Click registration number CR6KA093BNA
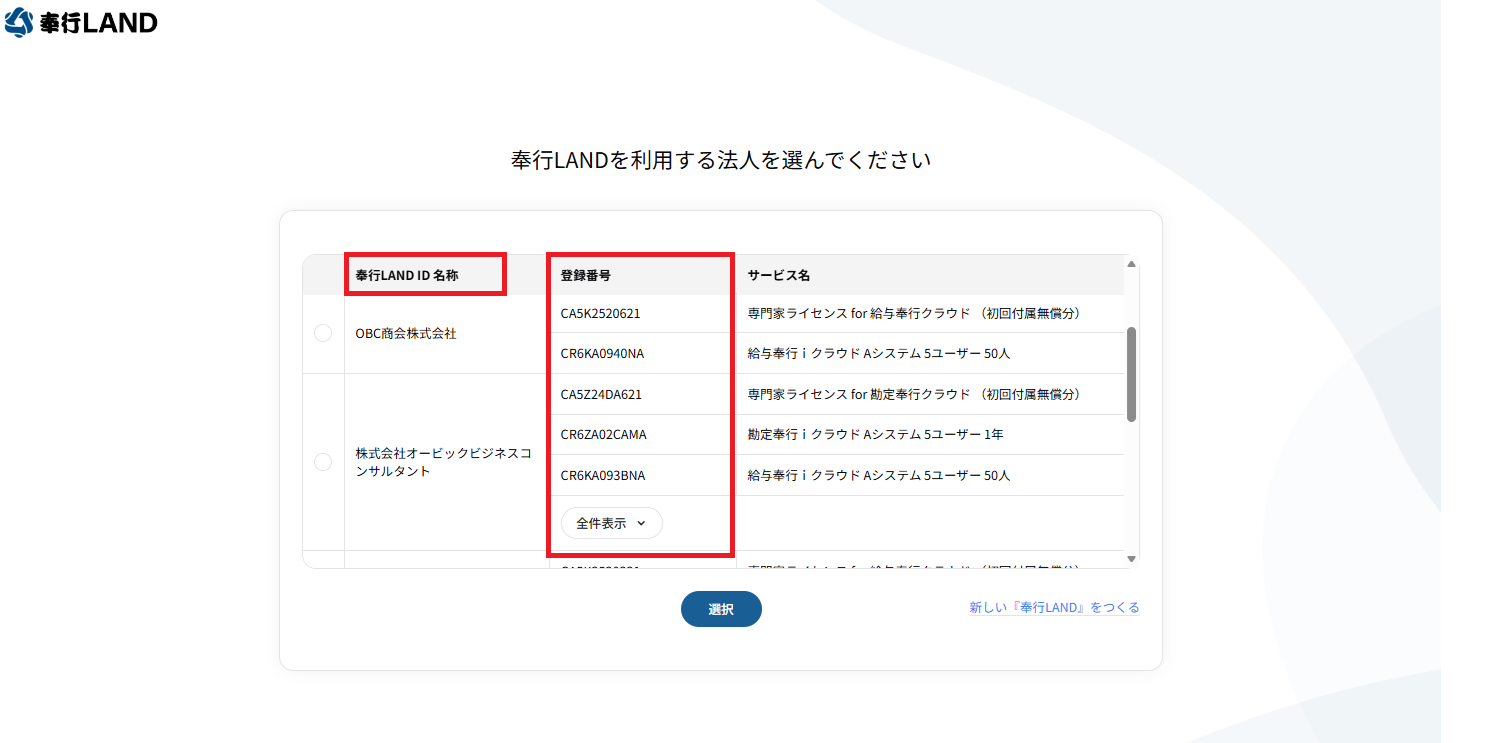 point(603,475)
